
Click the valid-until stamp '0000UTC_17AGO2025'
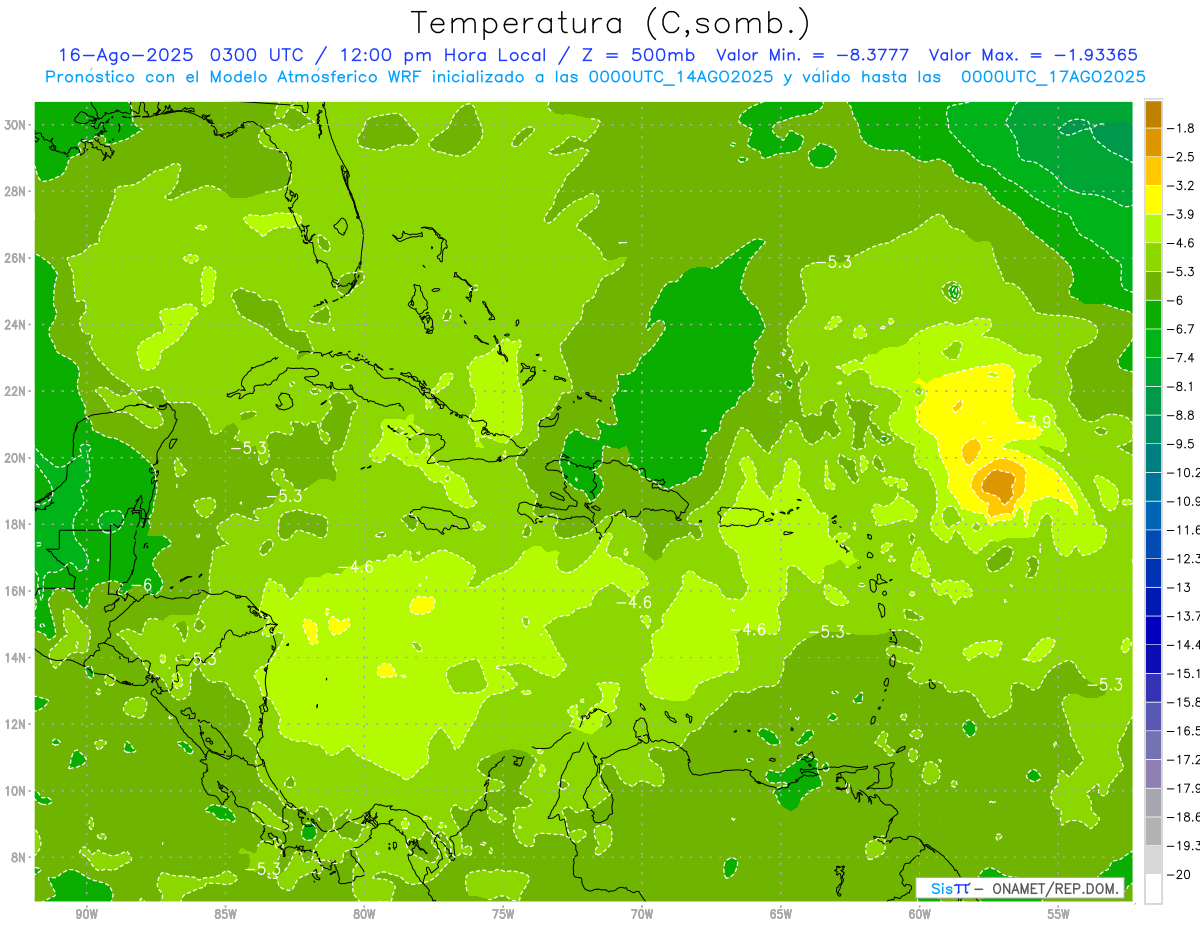click(x=1053, y=77)
